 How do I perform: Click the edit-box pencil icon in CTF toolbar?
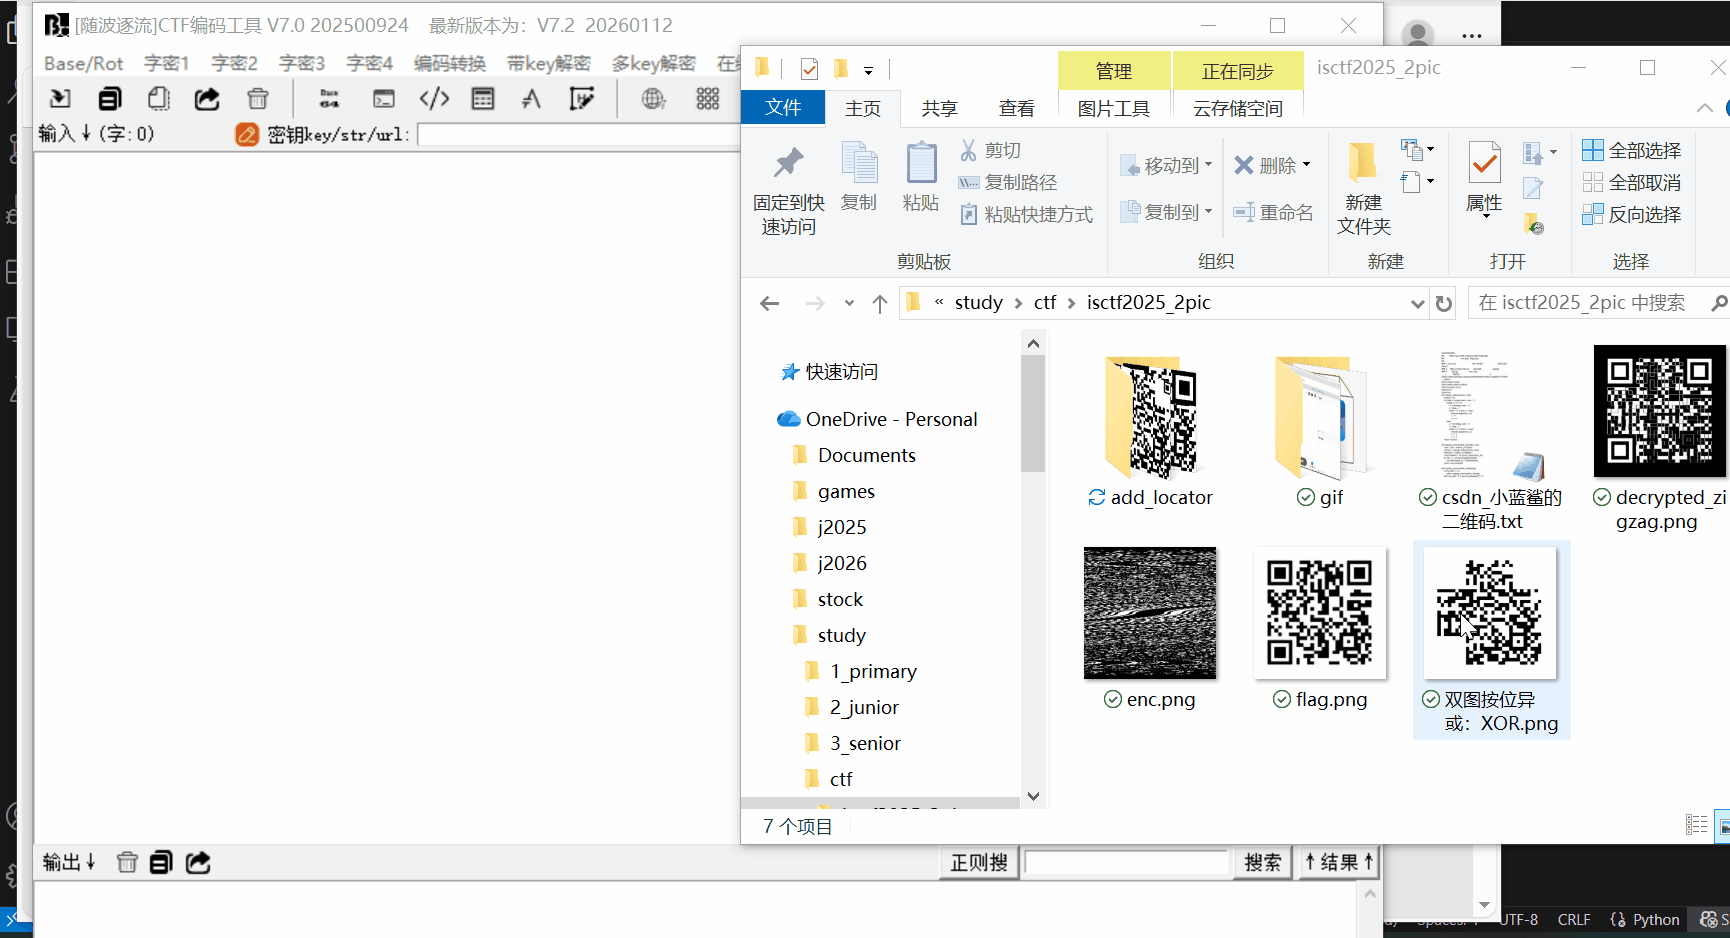[x=581, y=98]
